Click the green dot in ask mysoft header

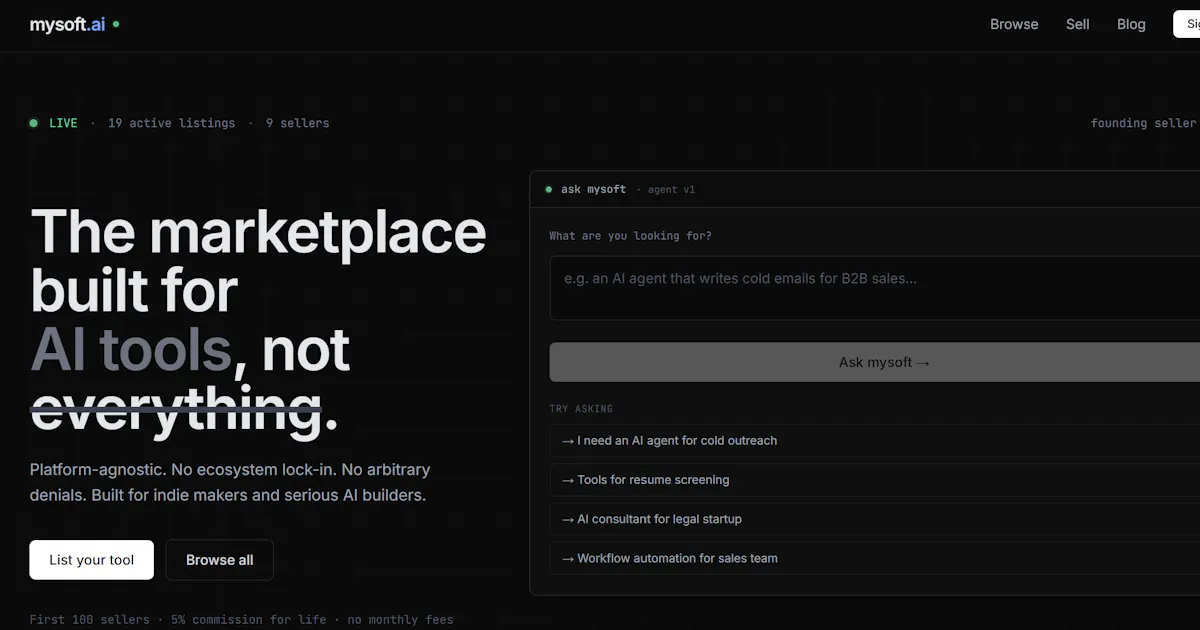(548, 189)
